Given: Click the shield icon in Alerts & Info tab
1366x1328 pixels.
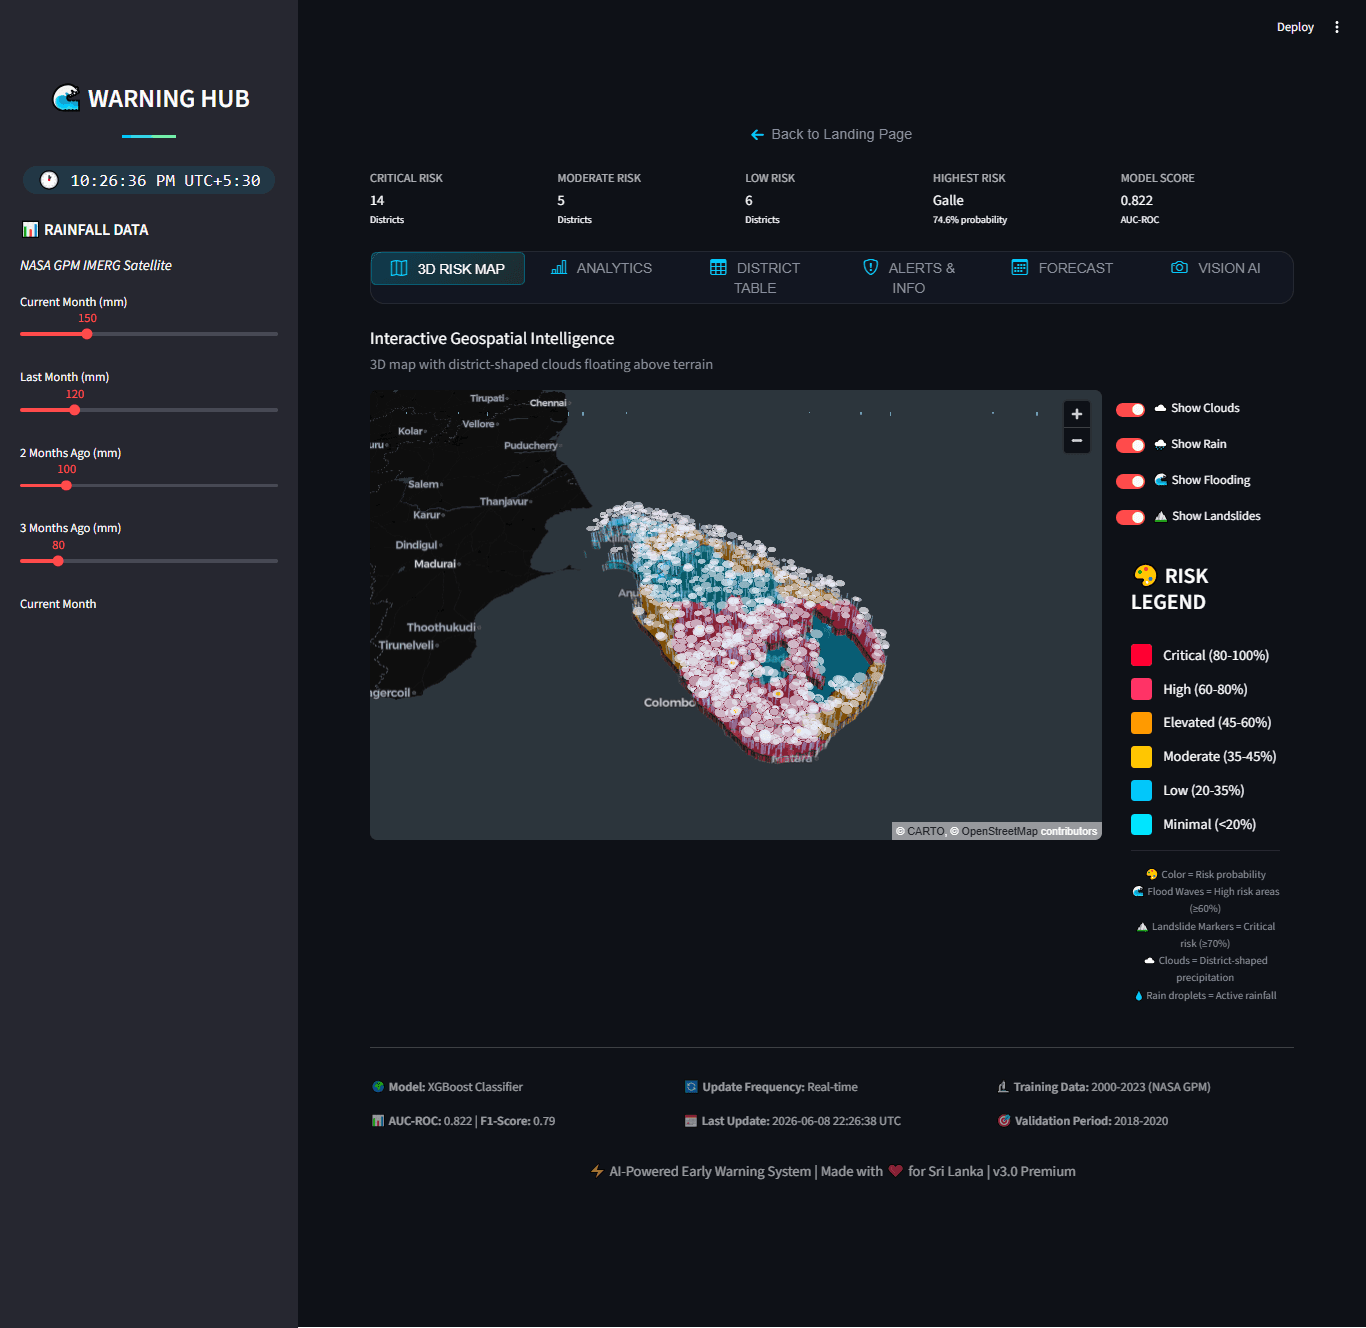Looking at the screenshot, I should pyautogui.click(x=871, y=267).
